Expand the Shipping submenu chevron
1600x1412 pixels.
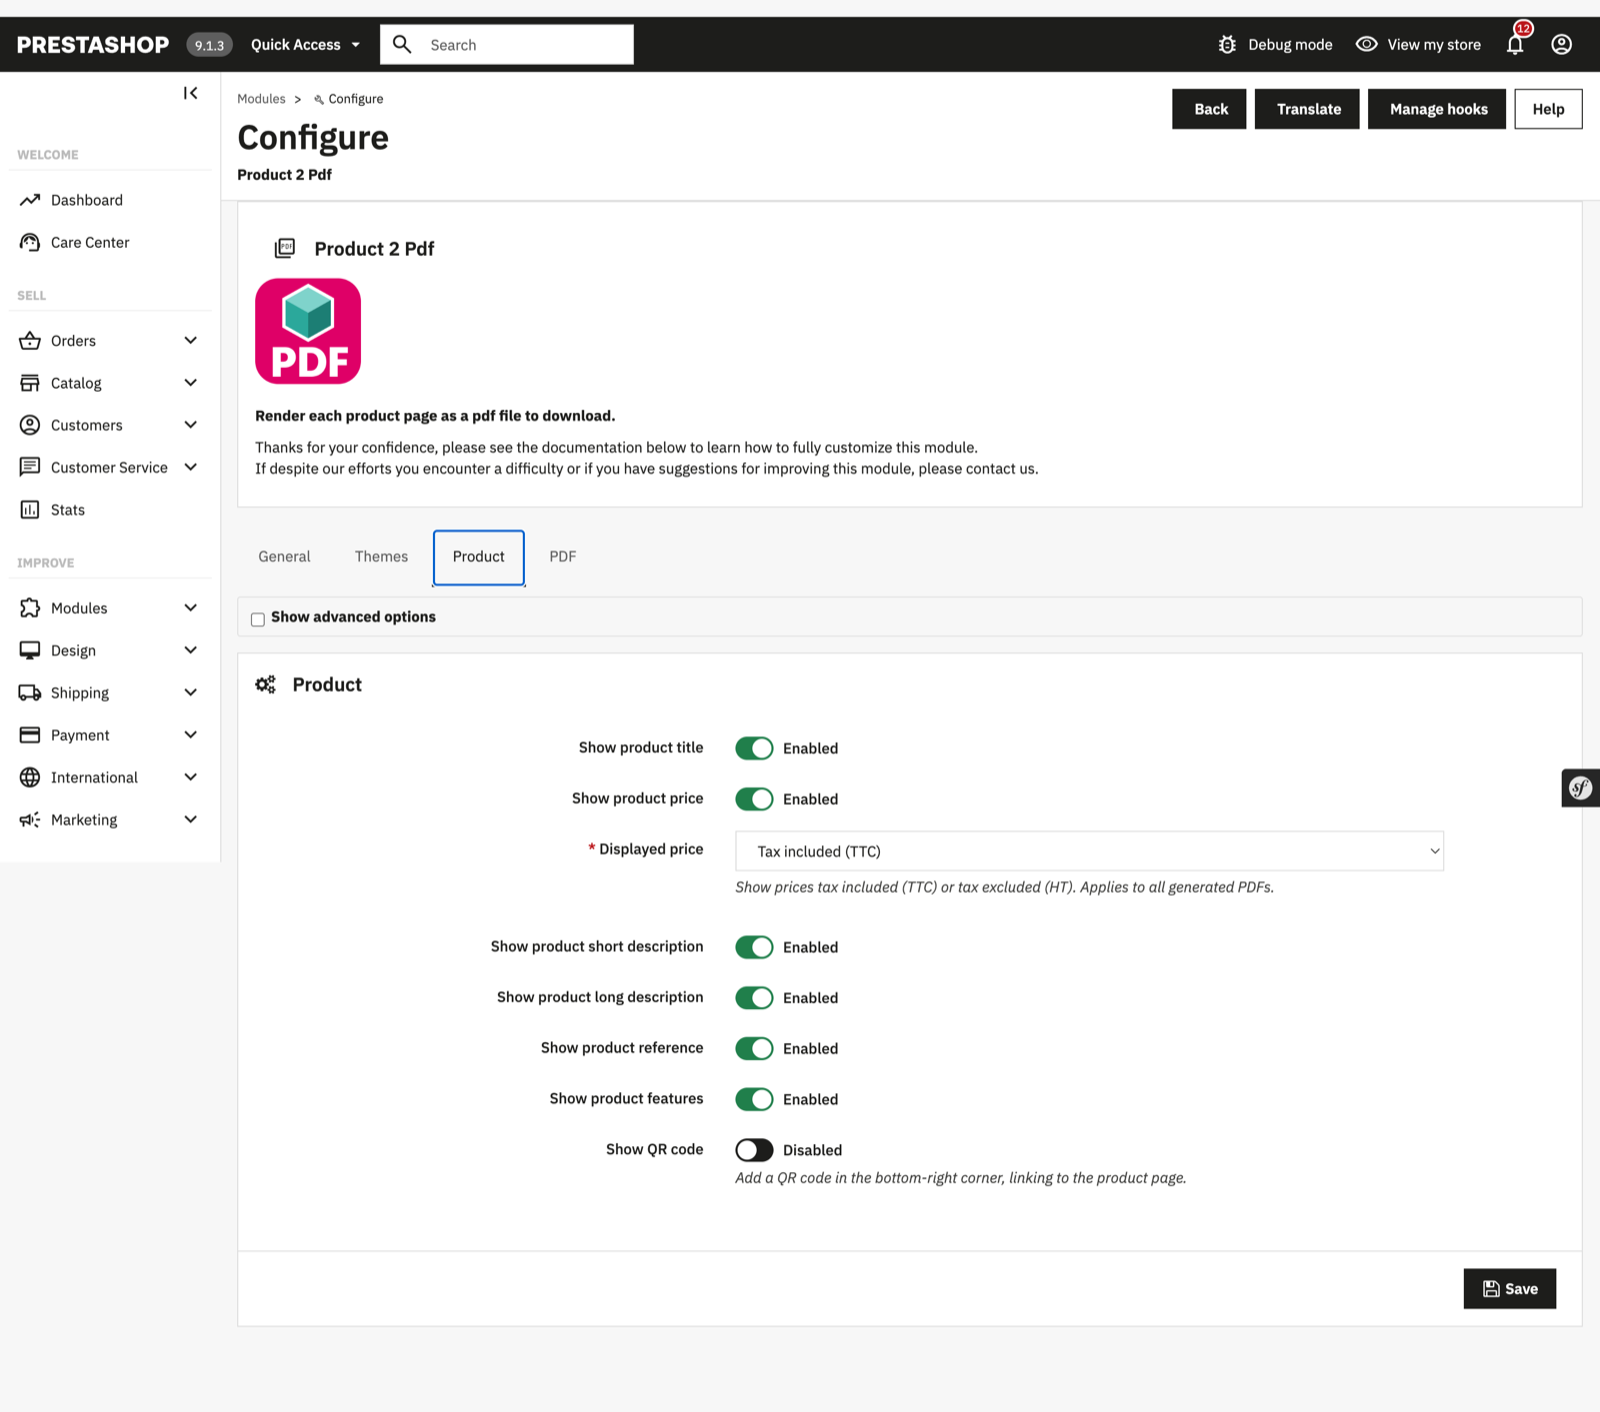pos(191,693)
